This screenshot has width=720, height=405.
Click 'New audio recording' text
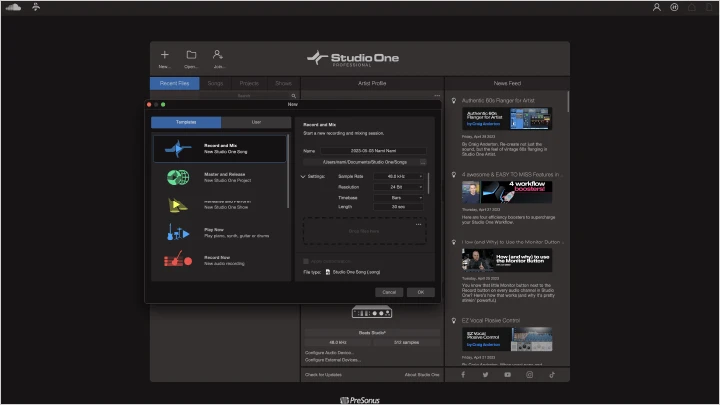pos(224,264)
